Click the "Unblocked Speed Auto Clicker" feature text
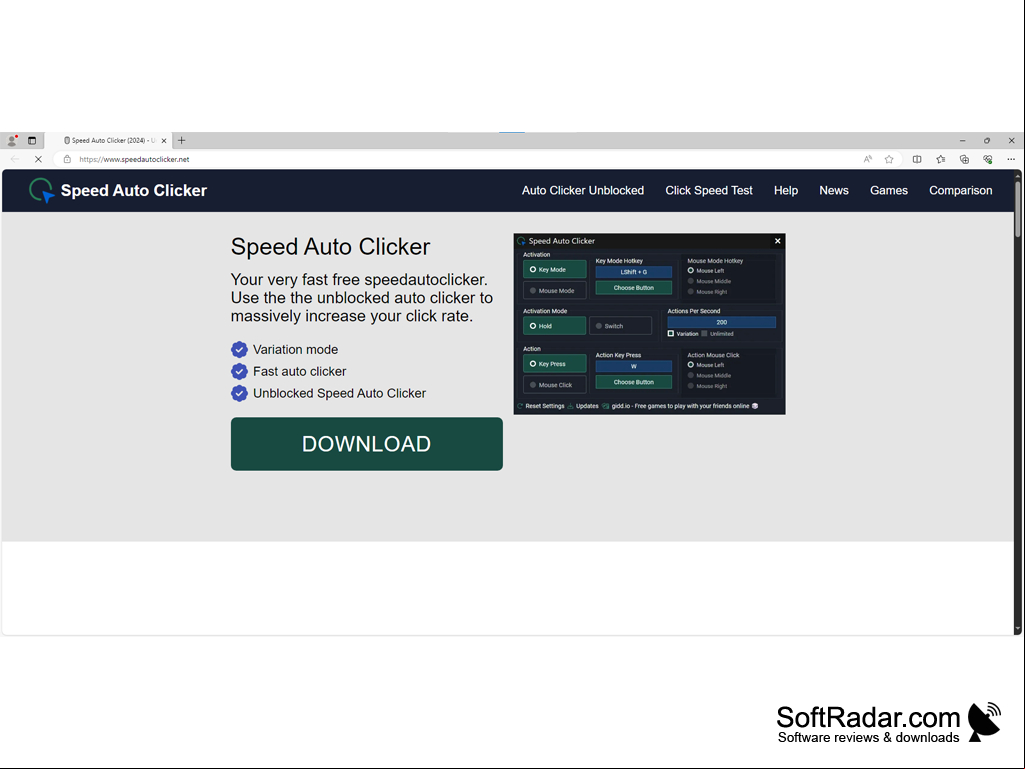Viewport: 1025px width, 769px height. click(339, 393)
